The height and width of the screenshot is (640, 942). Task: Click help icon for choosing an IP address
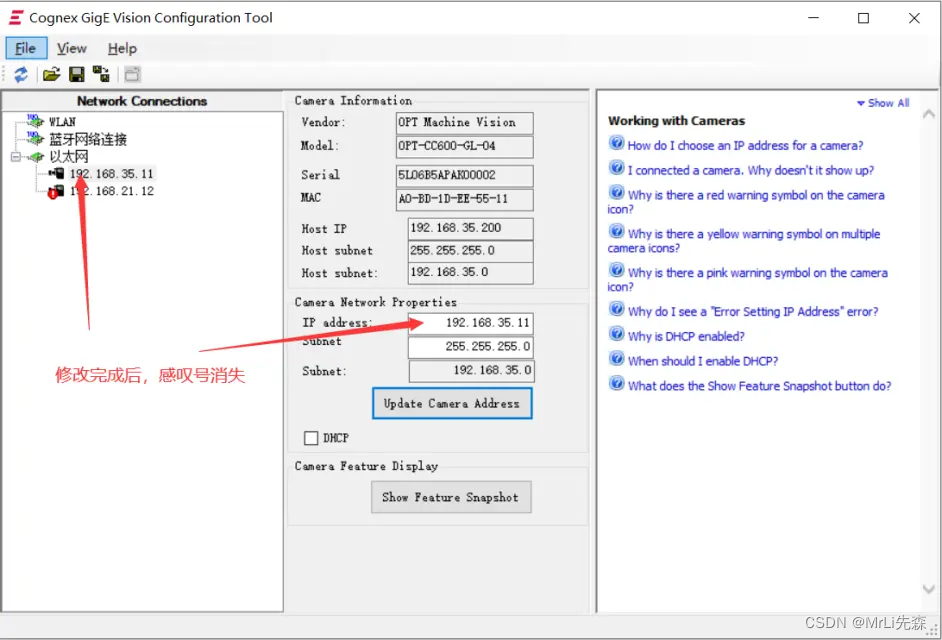pyautogui.click(x=616, y=143)
